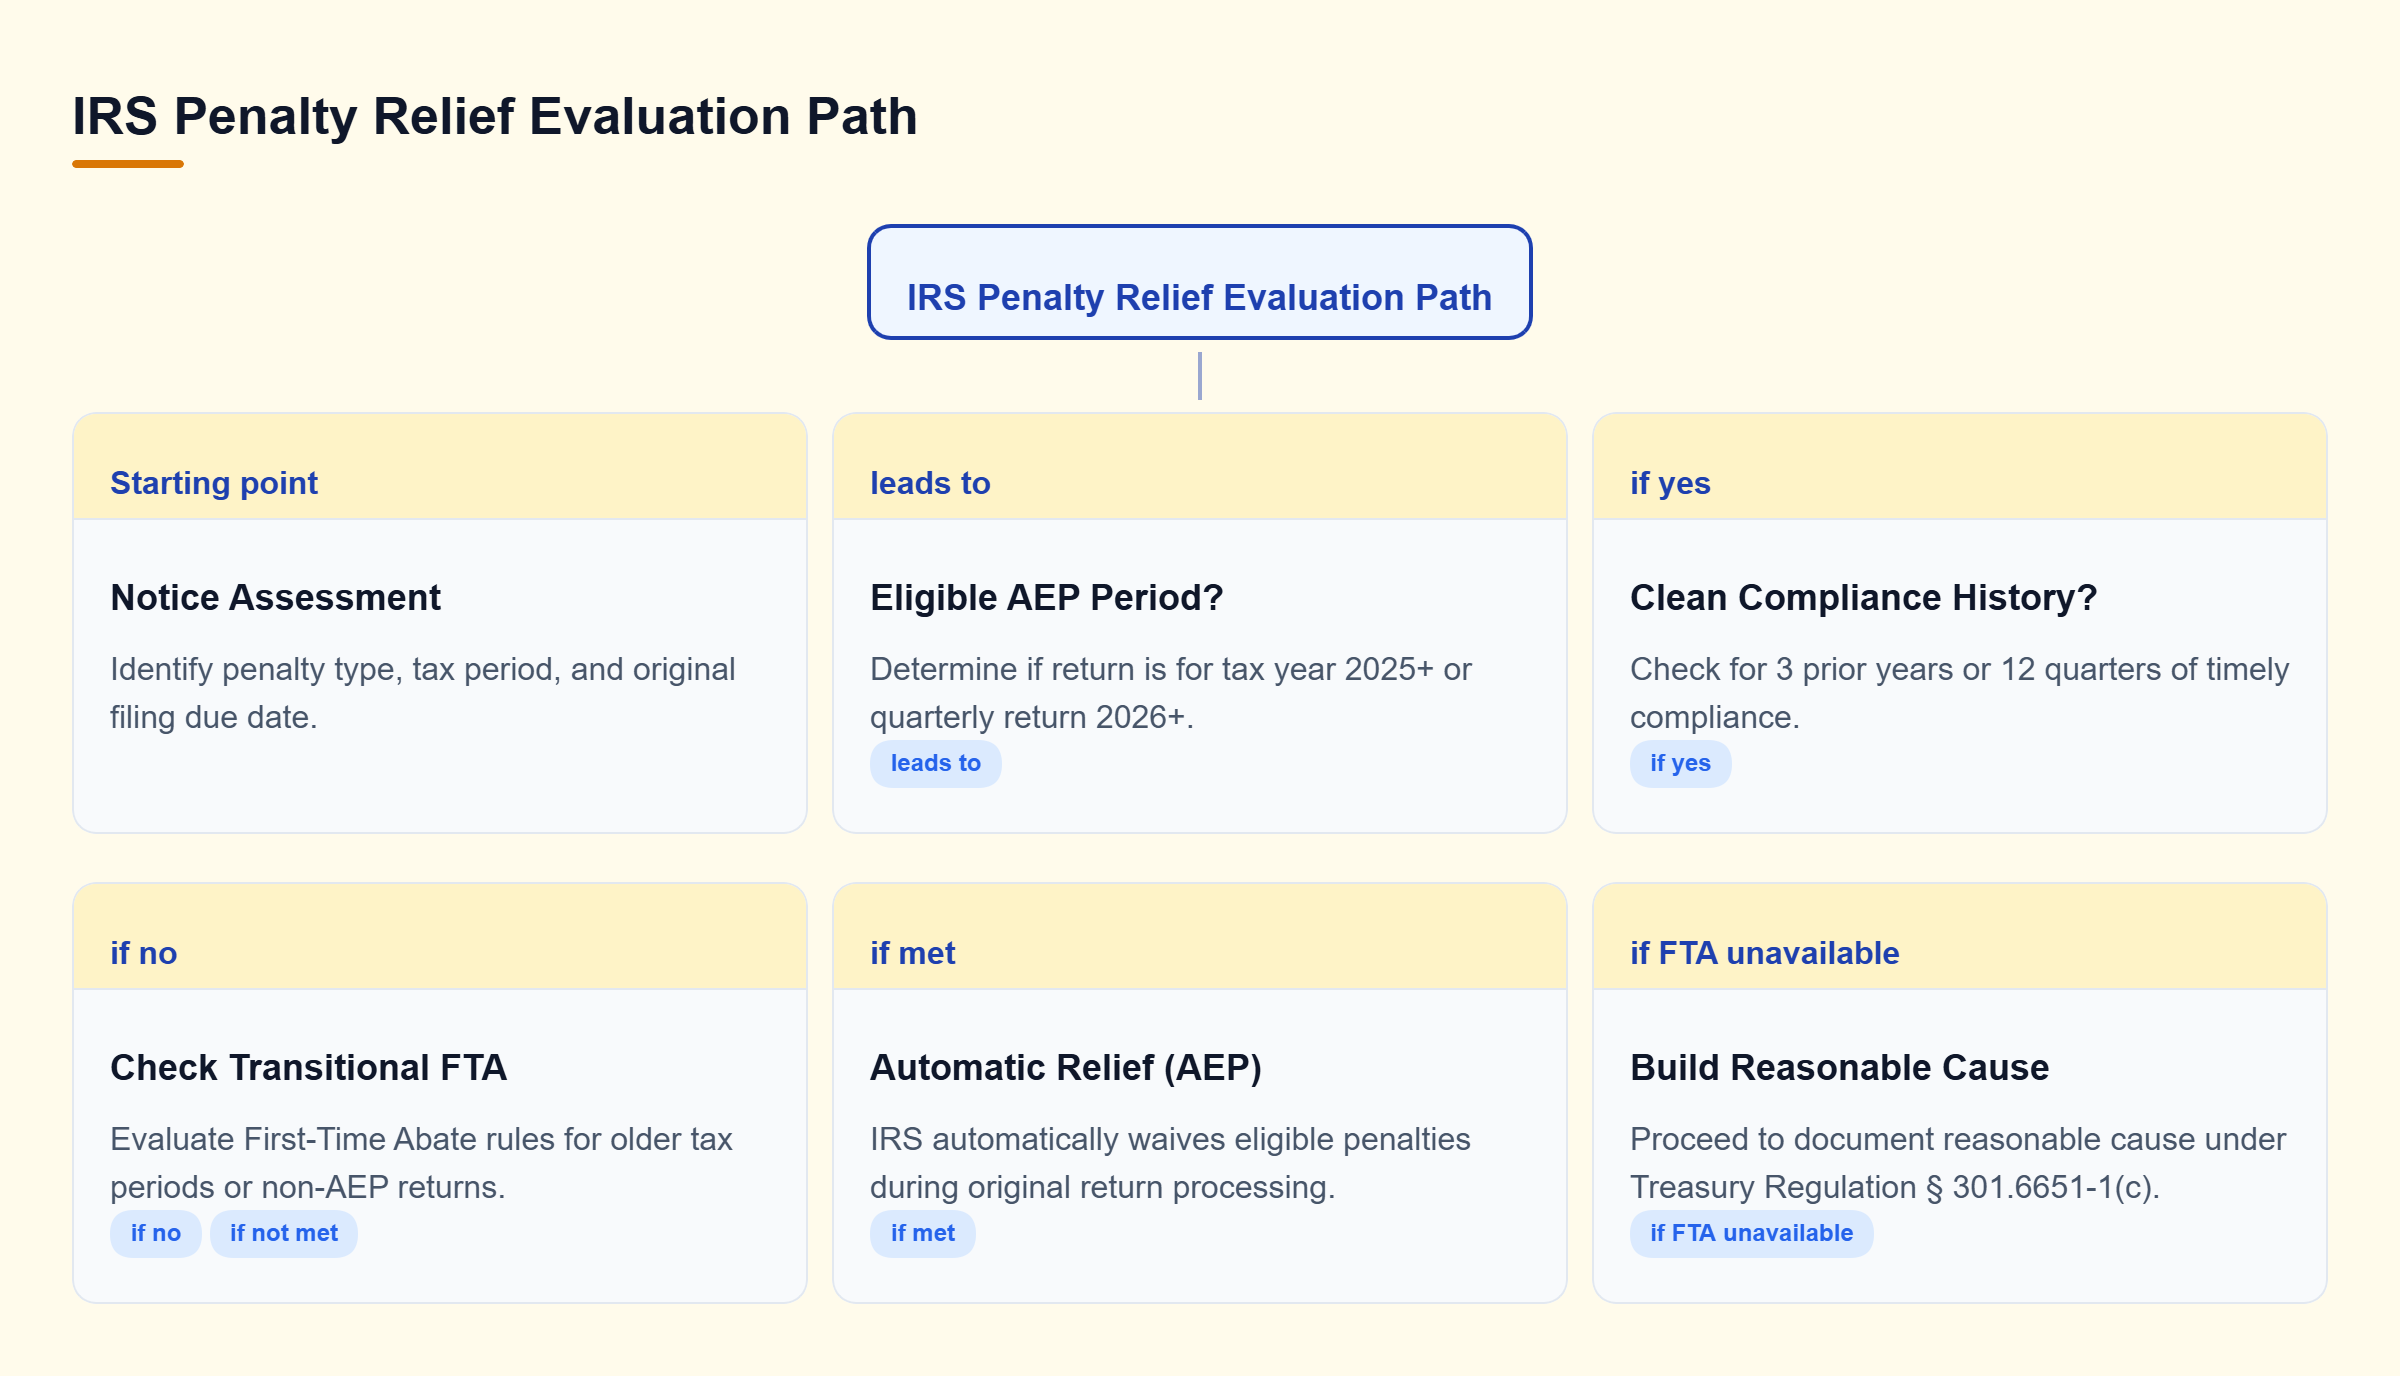This screenshot has height=1376, width=2400.
Task: Click the 'leads to' pill tag in the Eligible AEP card
Action: pyautogui.click(x=936, y=763)
